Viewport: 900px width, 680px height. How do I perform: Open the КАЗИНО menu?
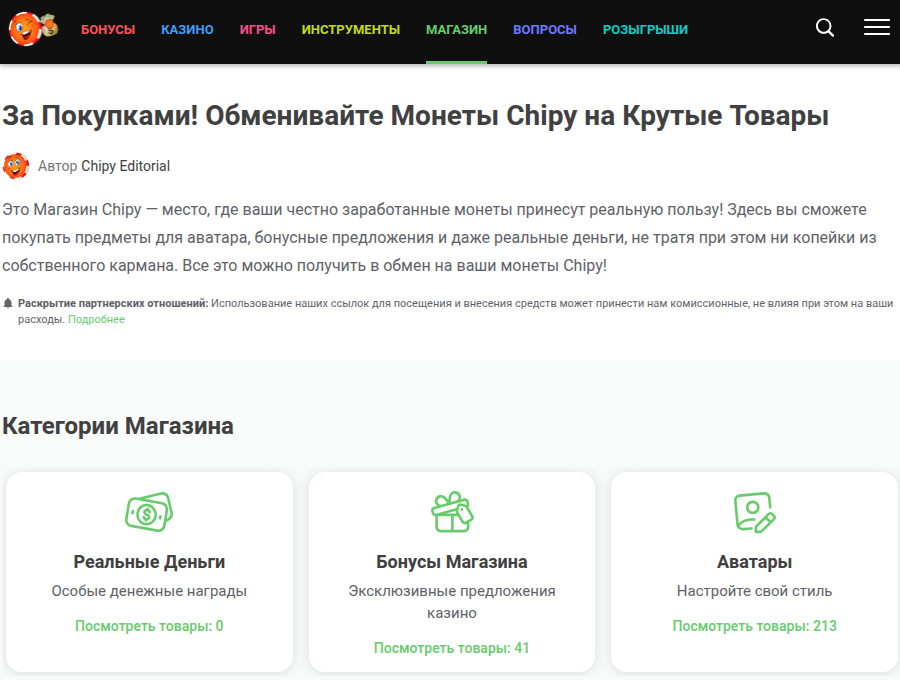coord(187,30)
